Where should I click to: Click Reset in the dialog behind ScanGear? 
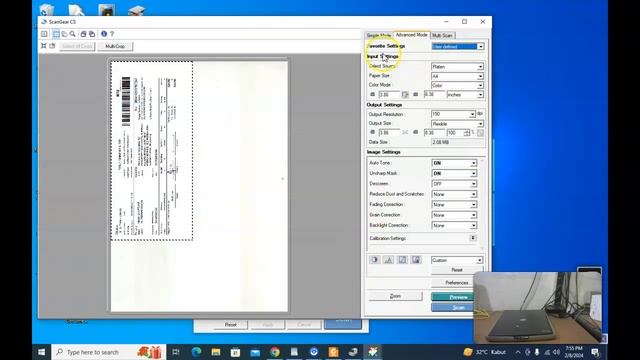click(x=231, y=324)
